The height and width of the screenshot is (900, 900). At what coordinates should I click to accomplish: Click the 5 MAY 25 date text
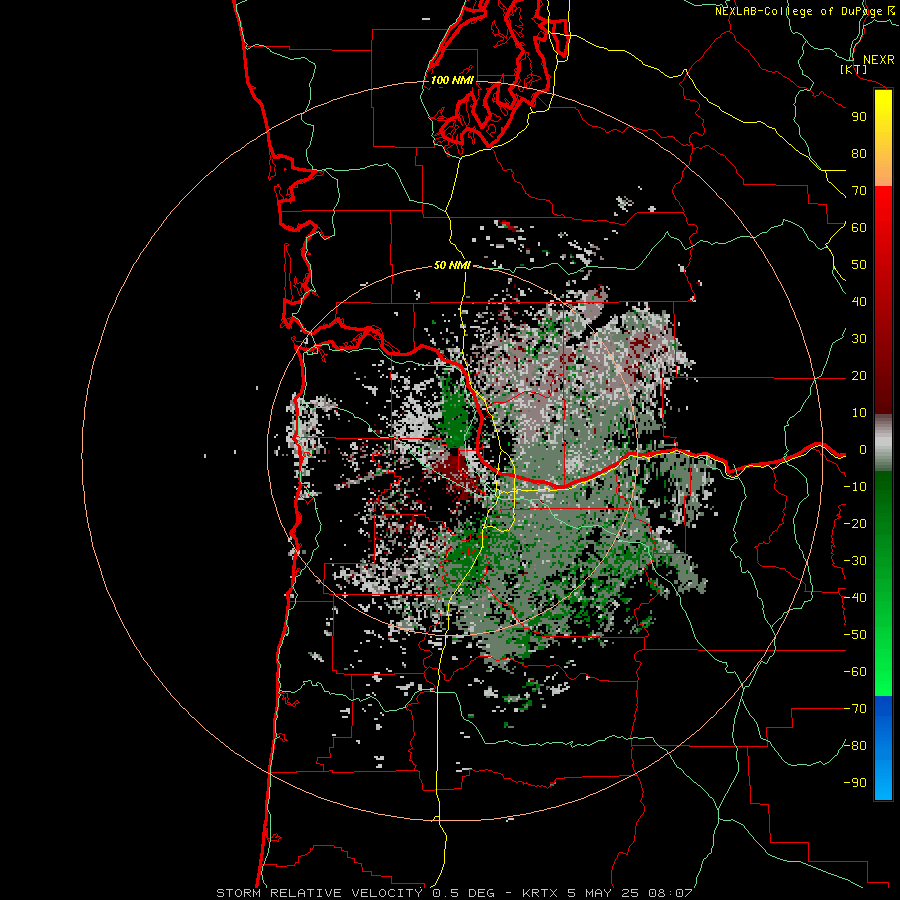click(x=603, y=893)
